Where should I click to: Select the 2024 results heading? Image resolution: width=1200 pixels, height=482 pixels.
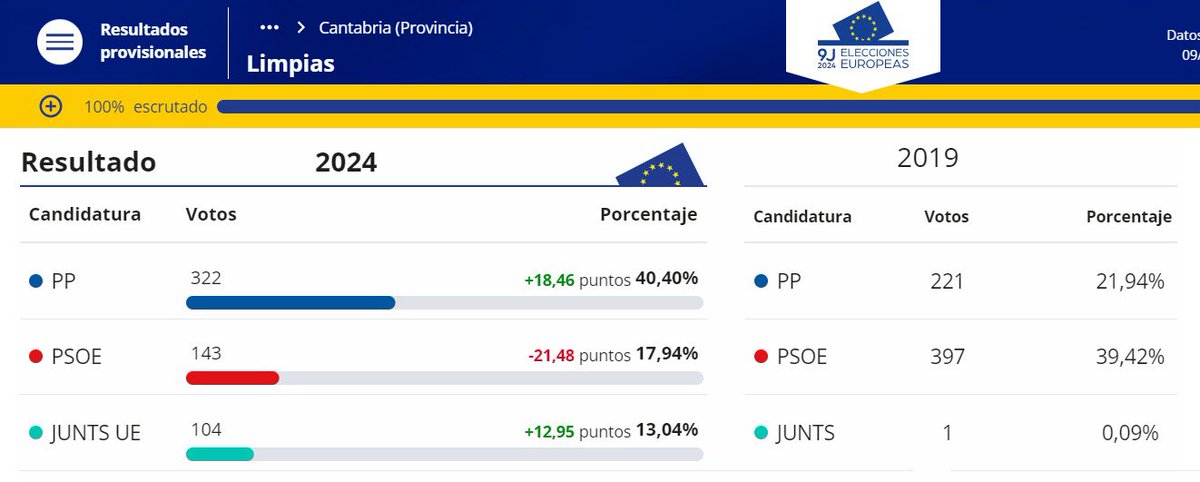point(346,162)
